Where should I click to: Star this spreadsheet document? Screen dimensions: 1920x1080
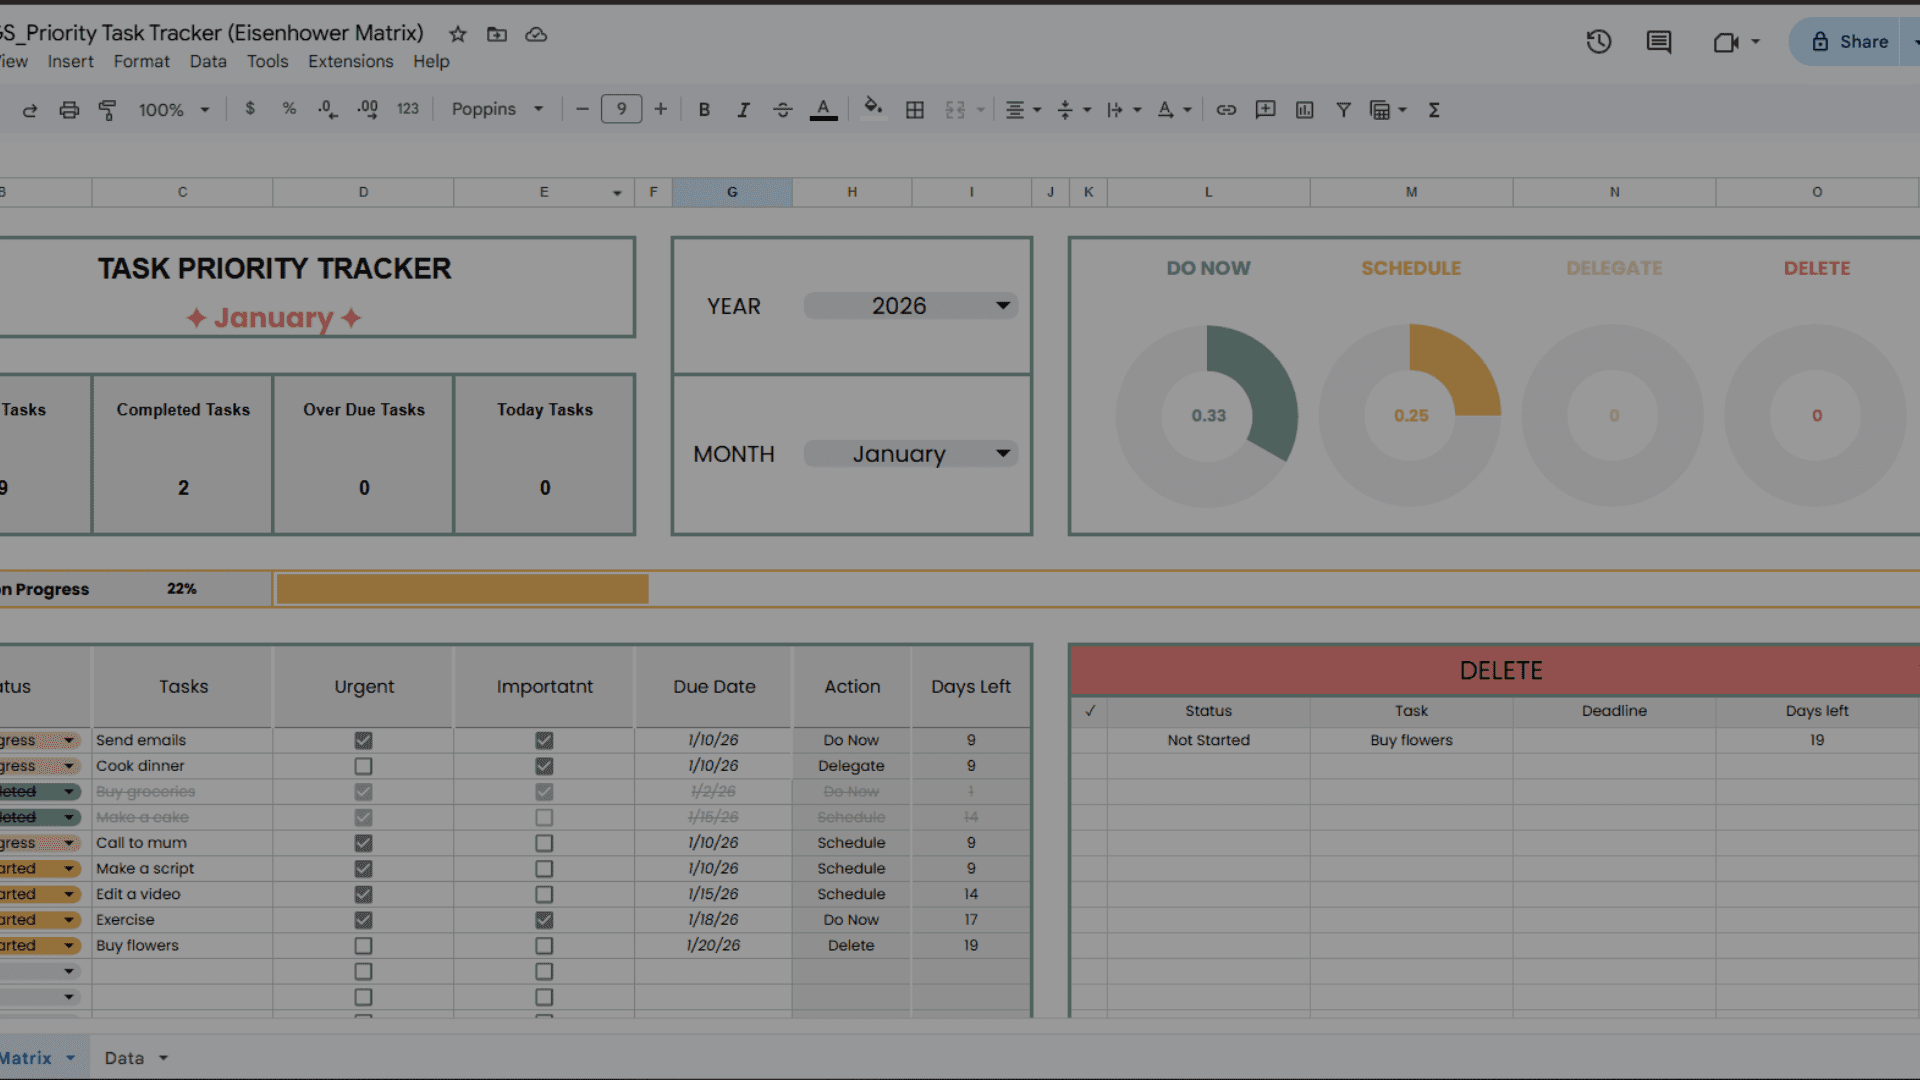coord(458,34)
